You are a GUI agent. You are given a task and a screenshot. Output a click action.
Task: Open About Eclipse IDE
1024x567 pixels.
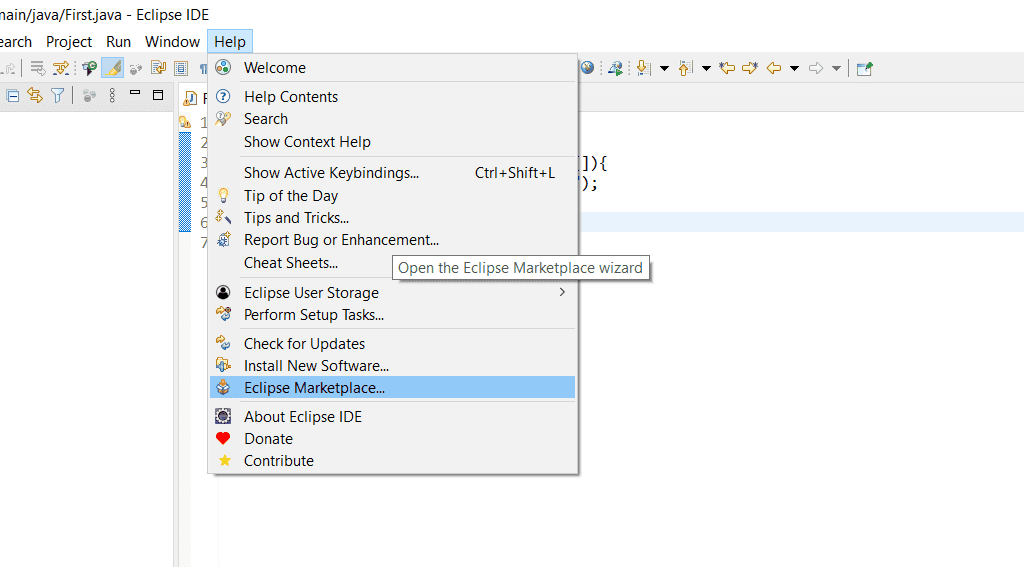click(392, 417)
